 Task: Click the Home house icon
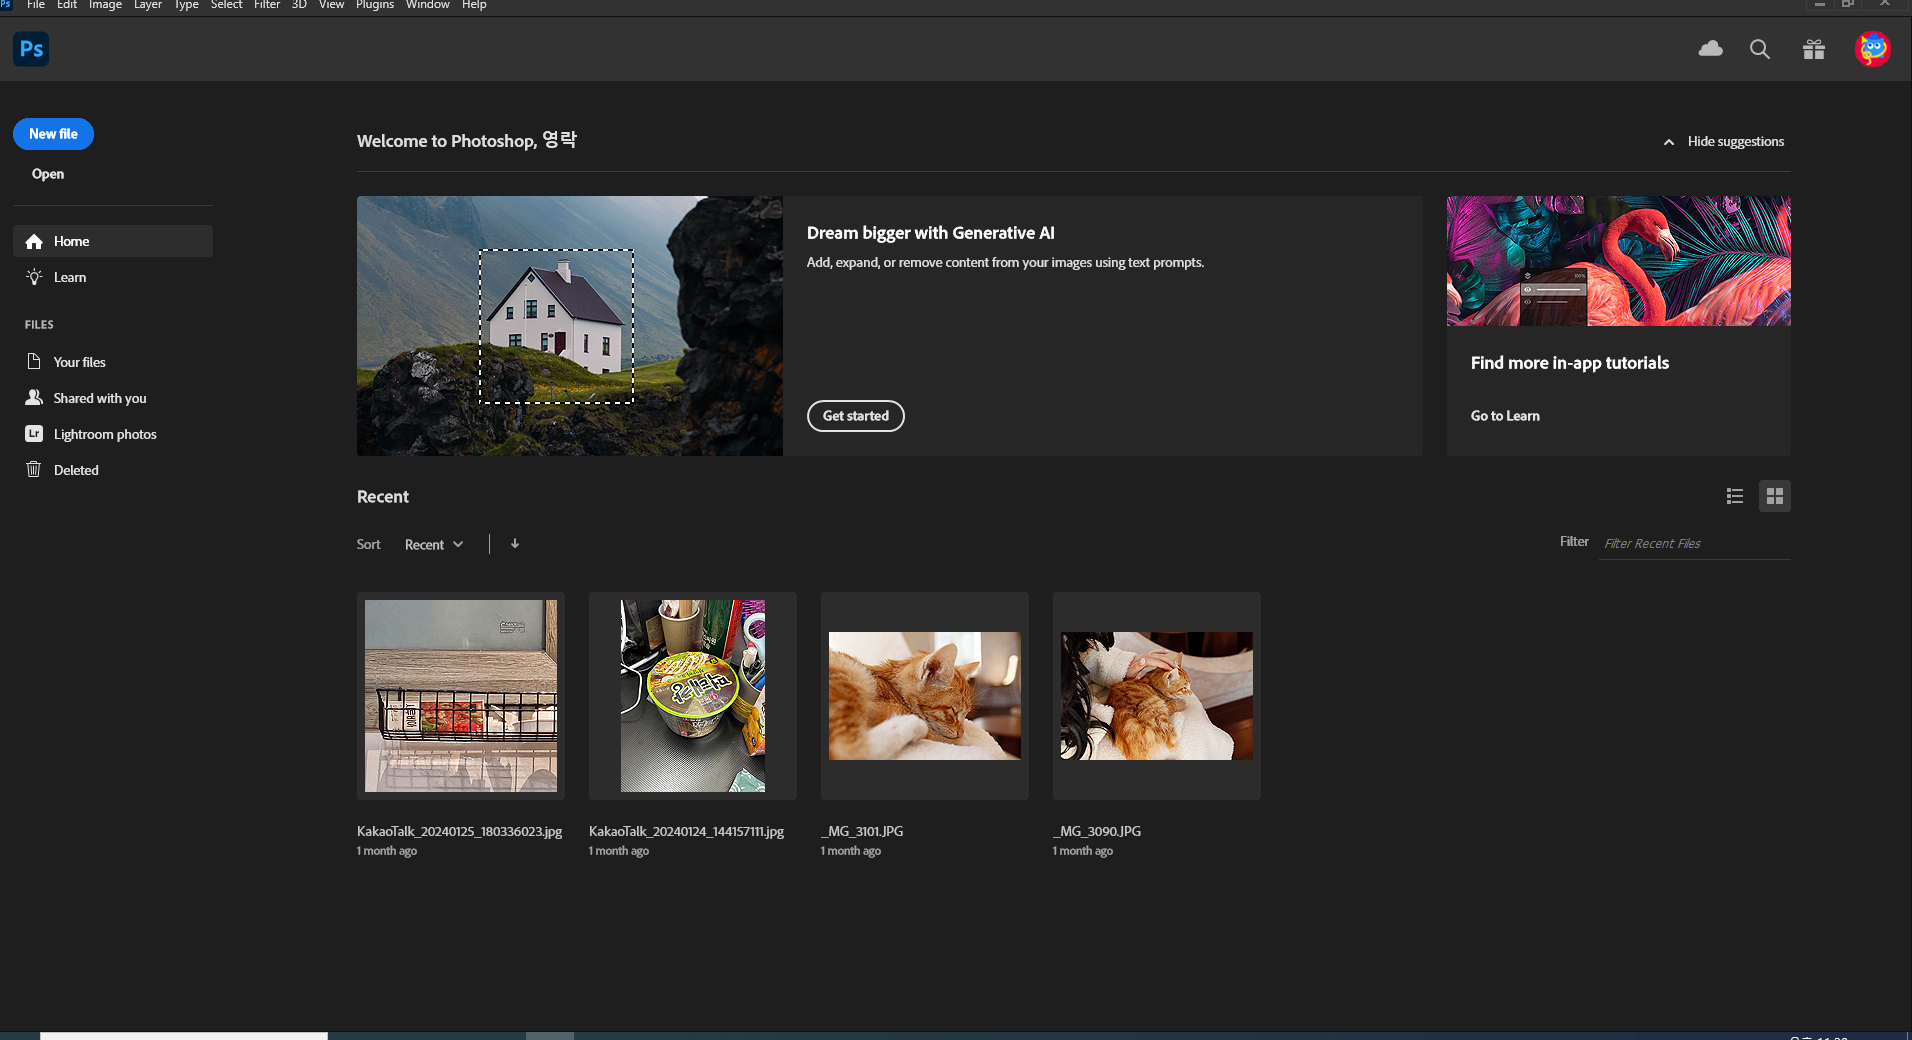(x=34, y=241)
